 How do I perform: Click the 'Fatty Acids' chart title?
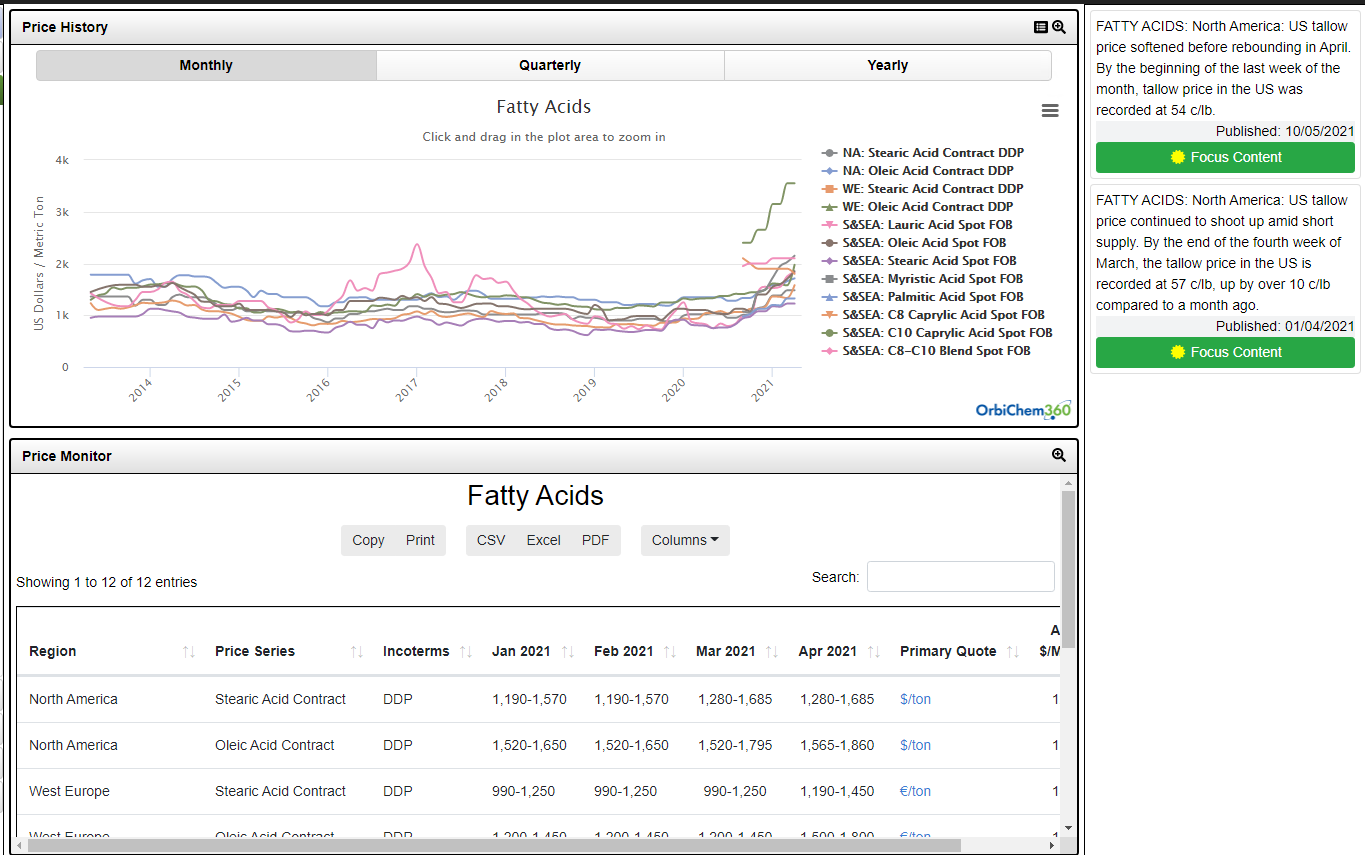(x=544, y=107)
